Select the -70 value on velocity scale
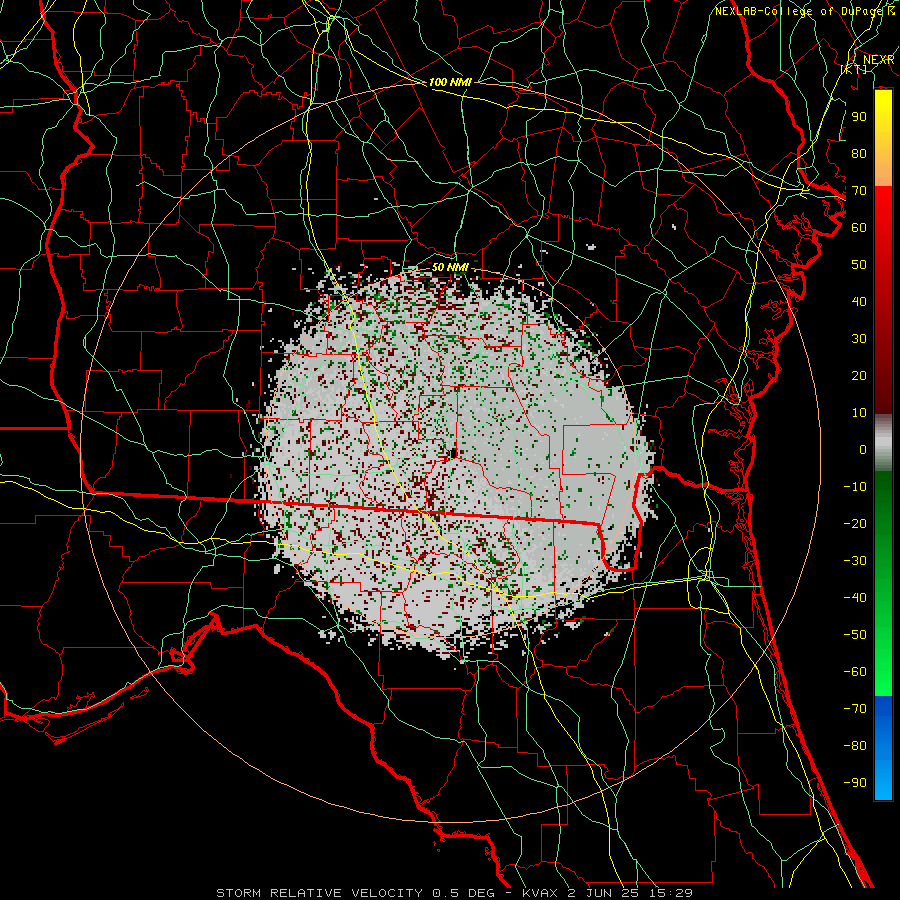 tap(855, 709)
